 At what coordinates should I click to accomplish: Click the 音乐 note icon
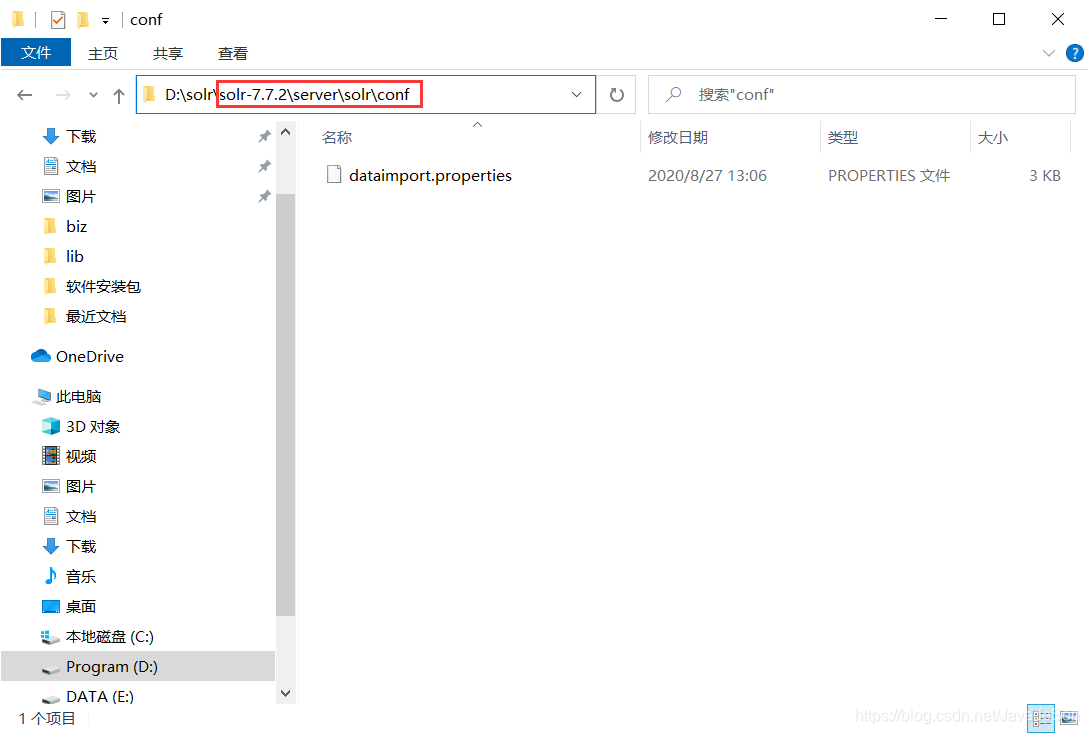51,576
